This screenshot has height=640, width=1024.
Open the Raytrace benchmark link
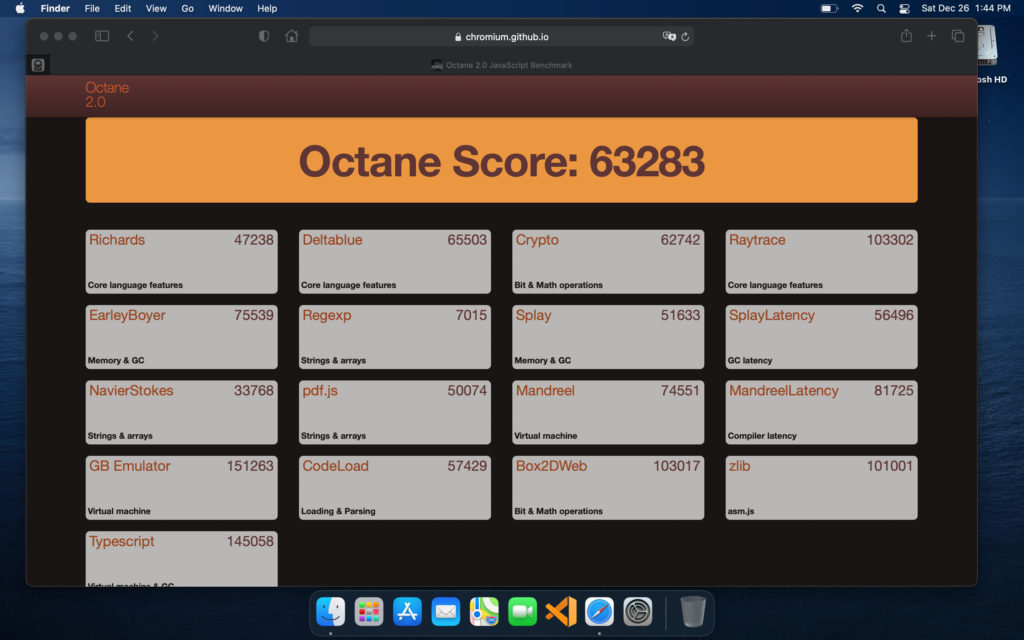[x=758, y=240]
